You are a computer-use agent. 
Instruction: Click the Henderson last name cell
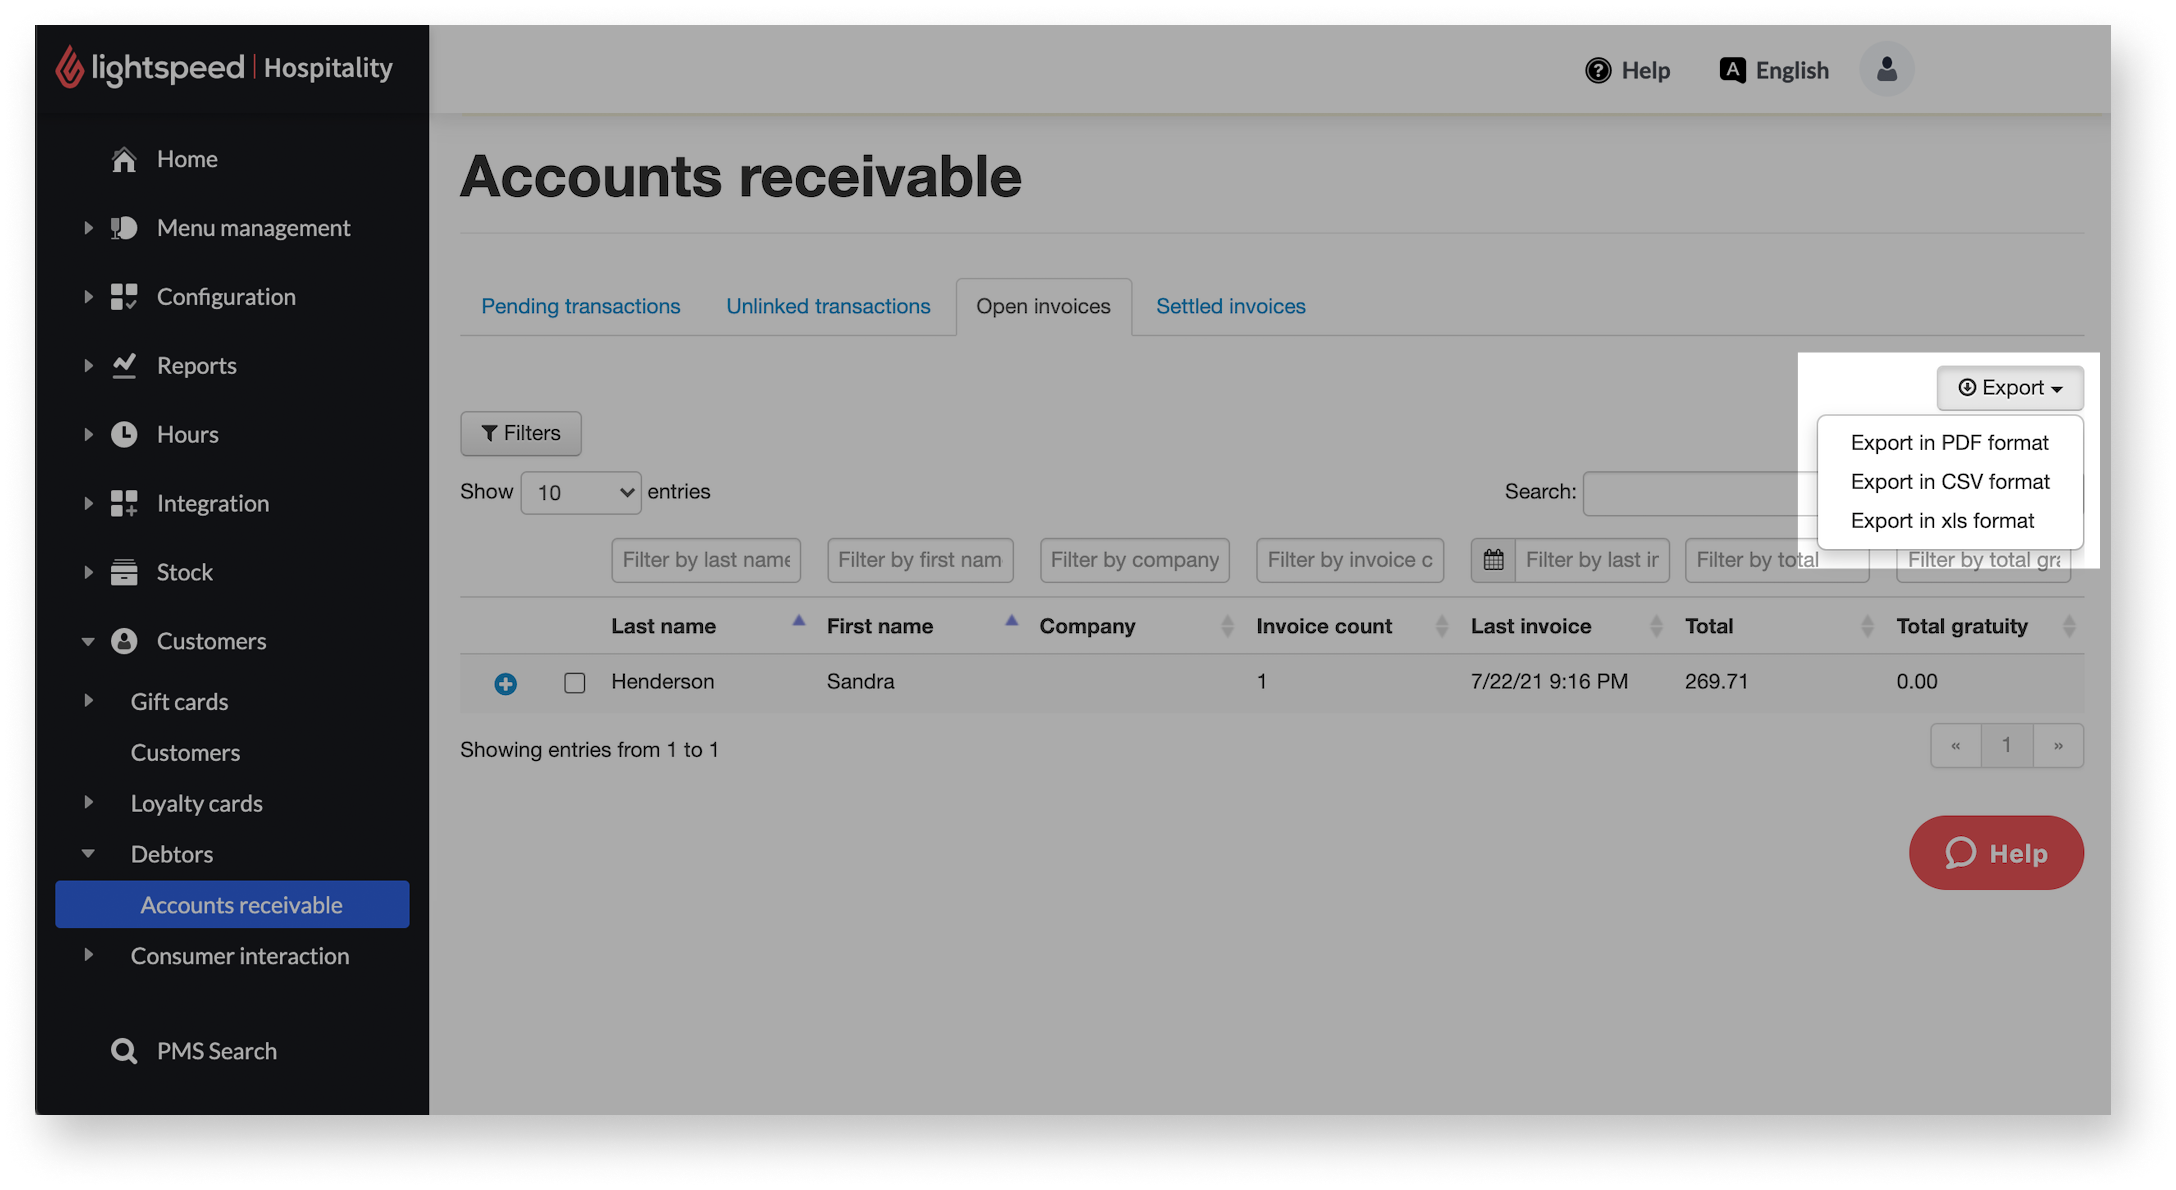coord(663,682)
